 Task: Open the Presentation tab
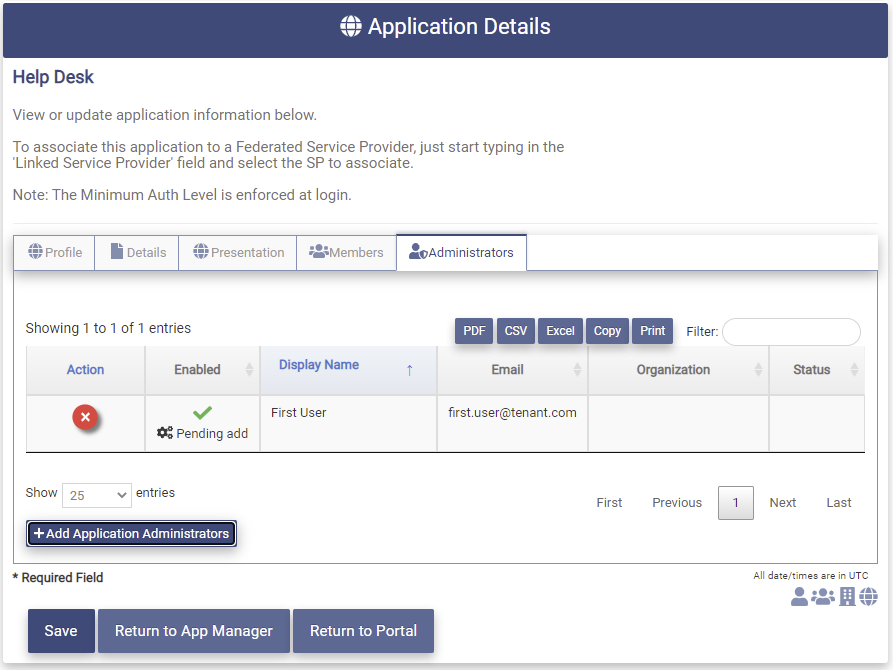tap(238, 252)
